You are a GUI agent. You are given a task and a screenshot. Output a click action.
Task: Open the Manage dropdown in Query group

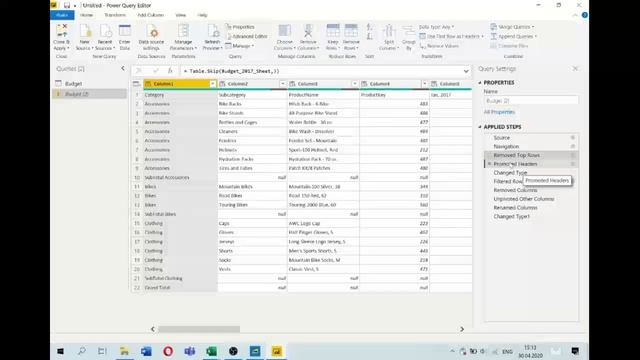coord(240,46)
